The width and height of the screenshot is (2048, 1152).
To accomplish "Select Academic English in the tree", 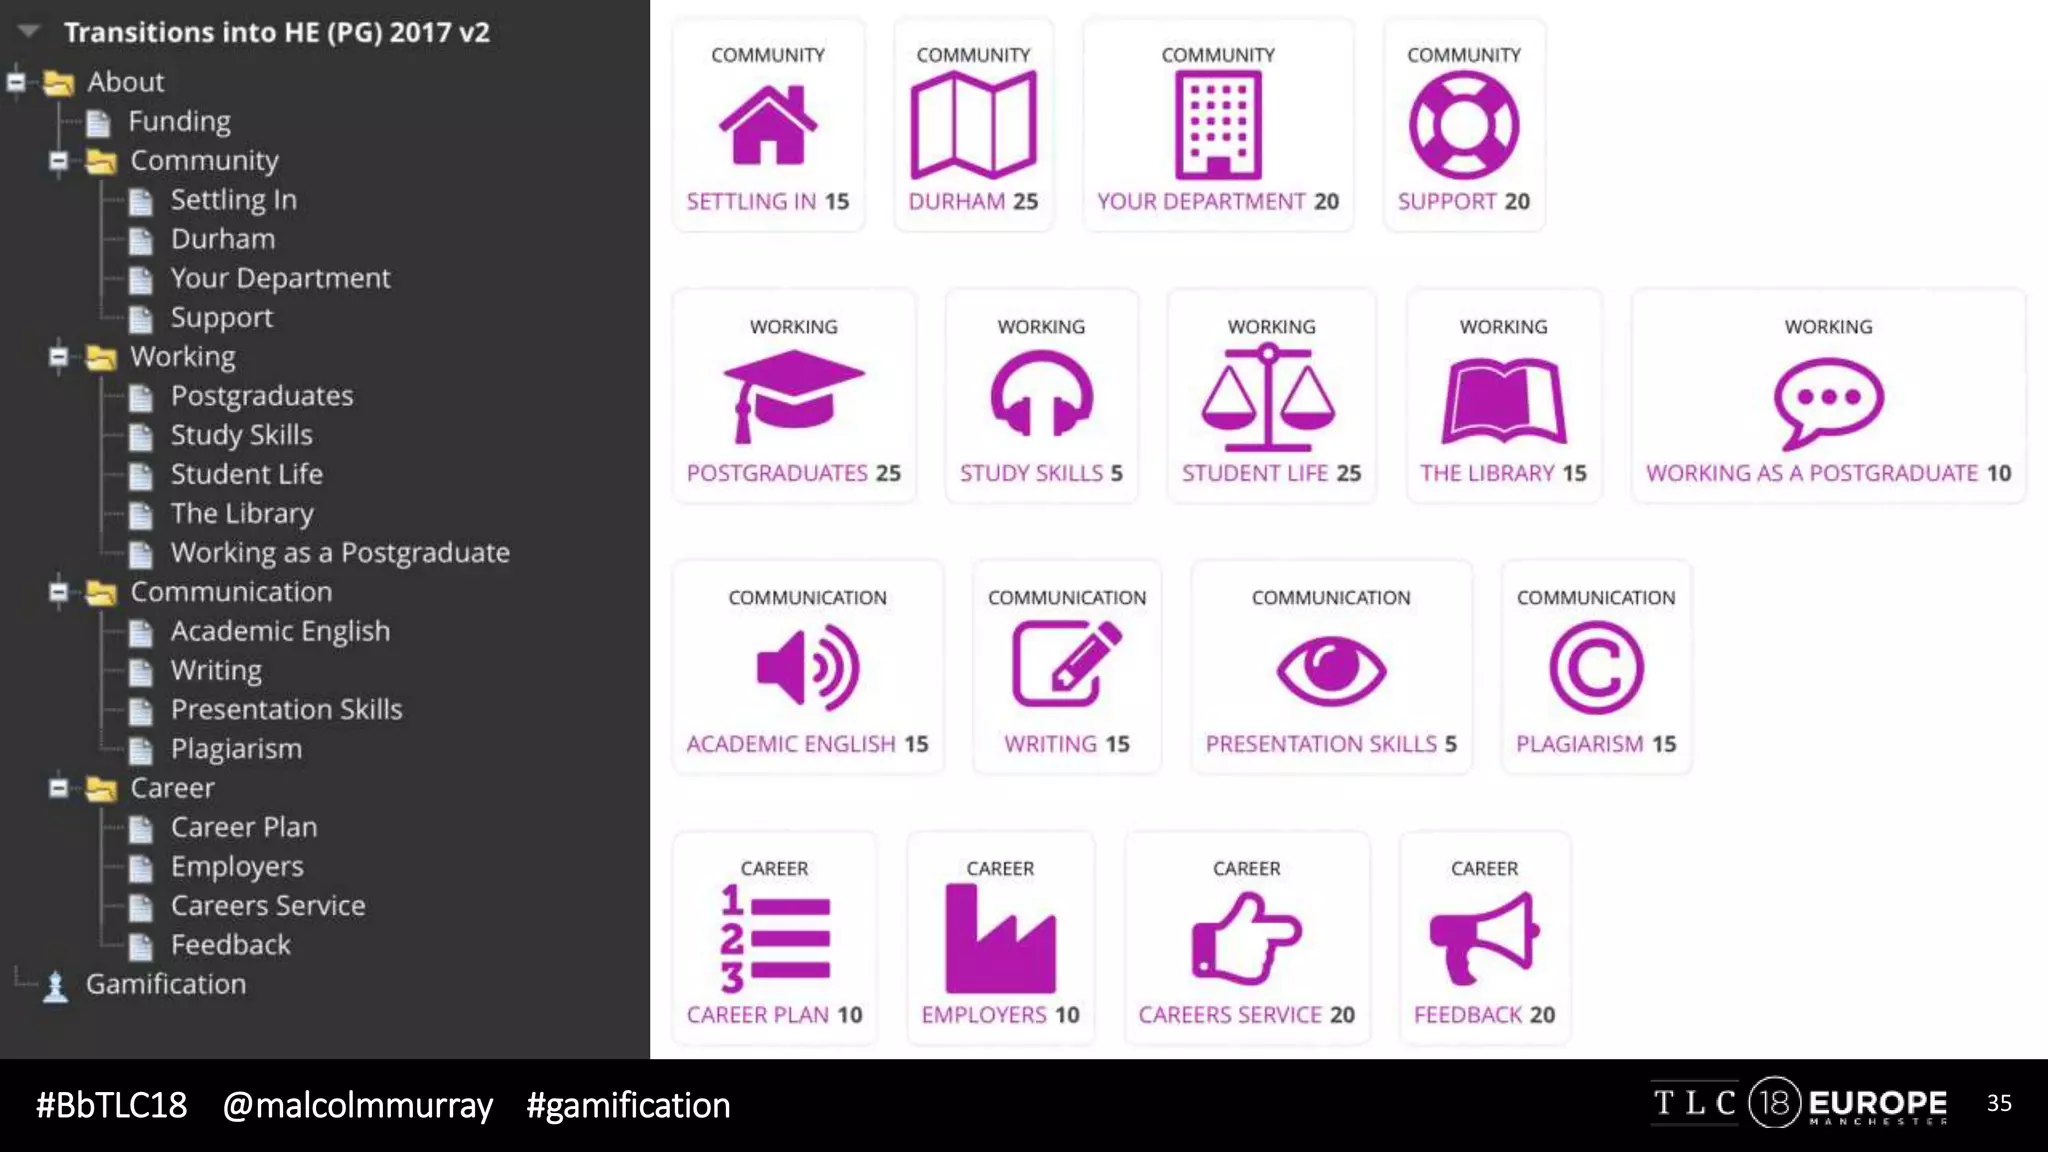I will pos(280,631).
